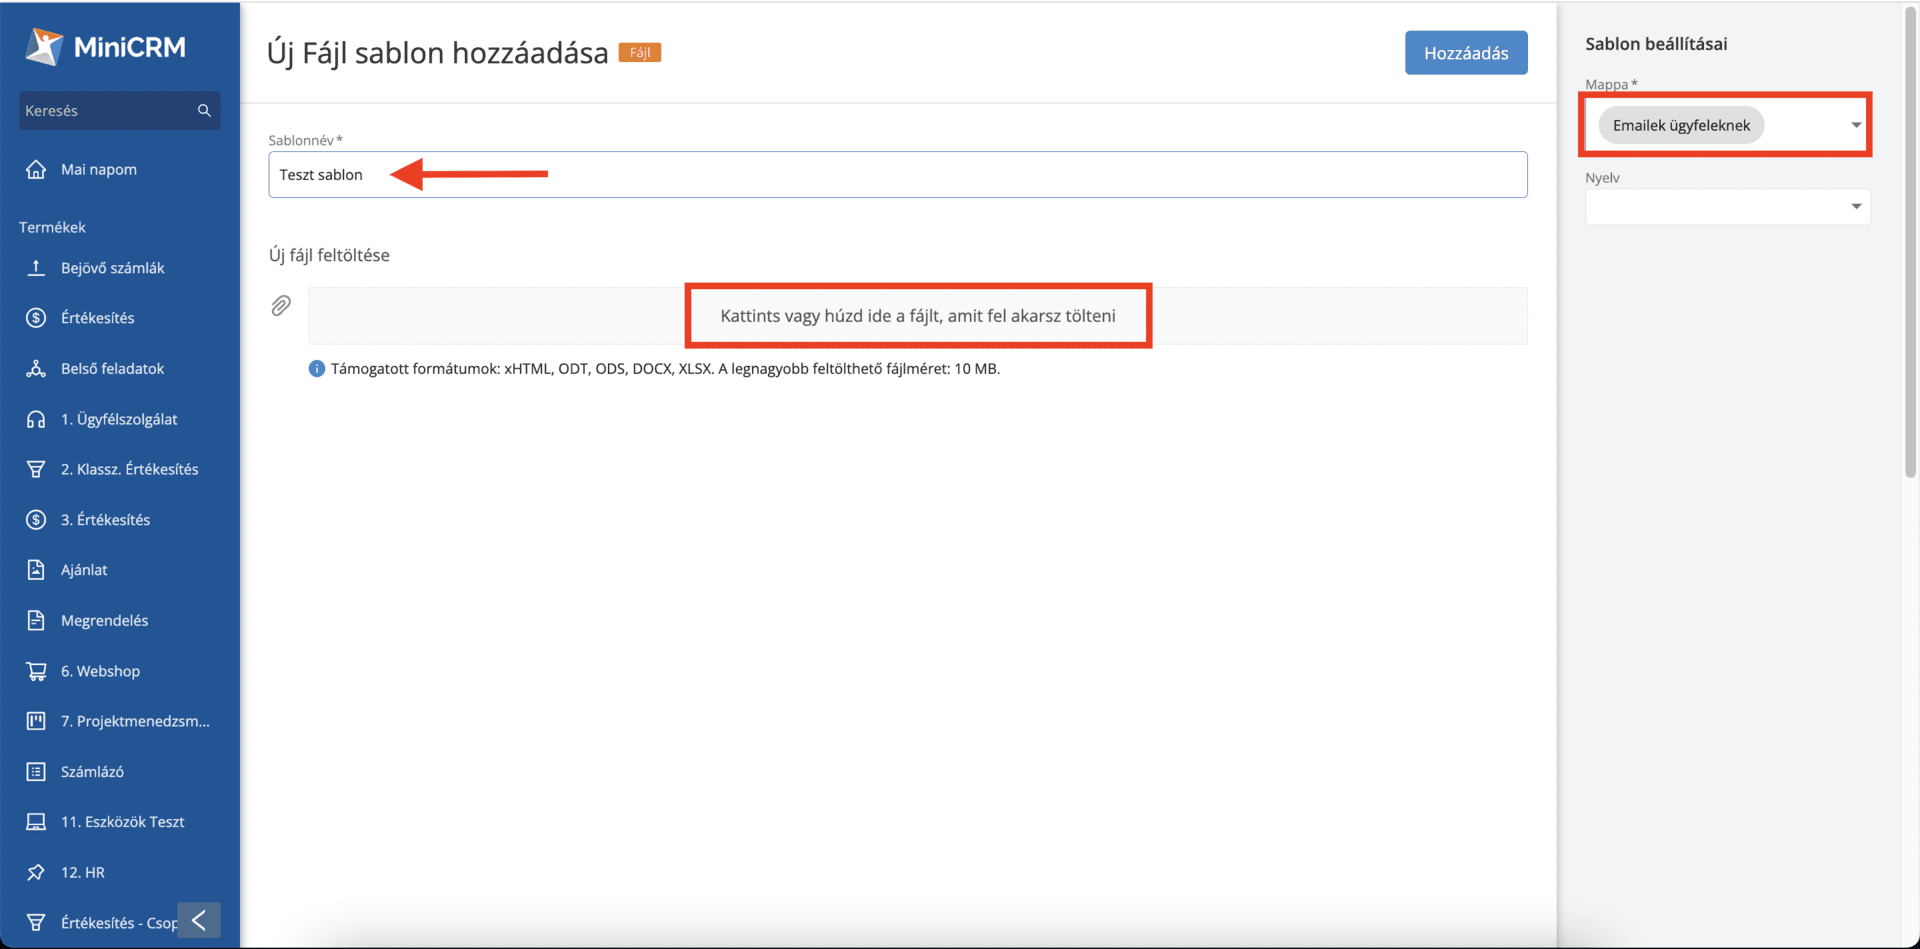
Task: Click the home icon beside Mai napom
Action: tap(36, 169)
